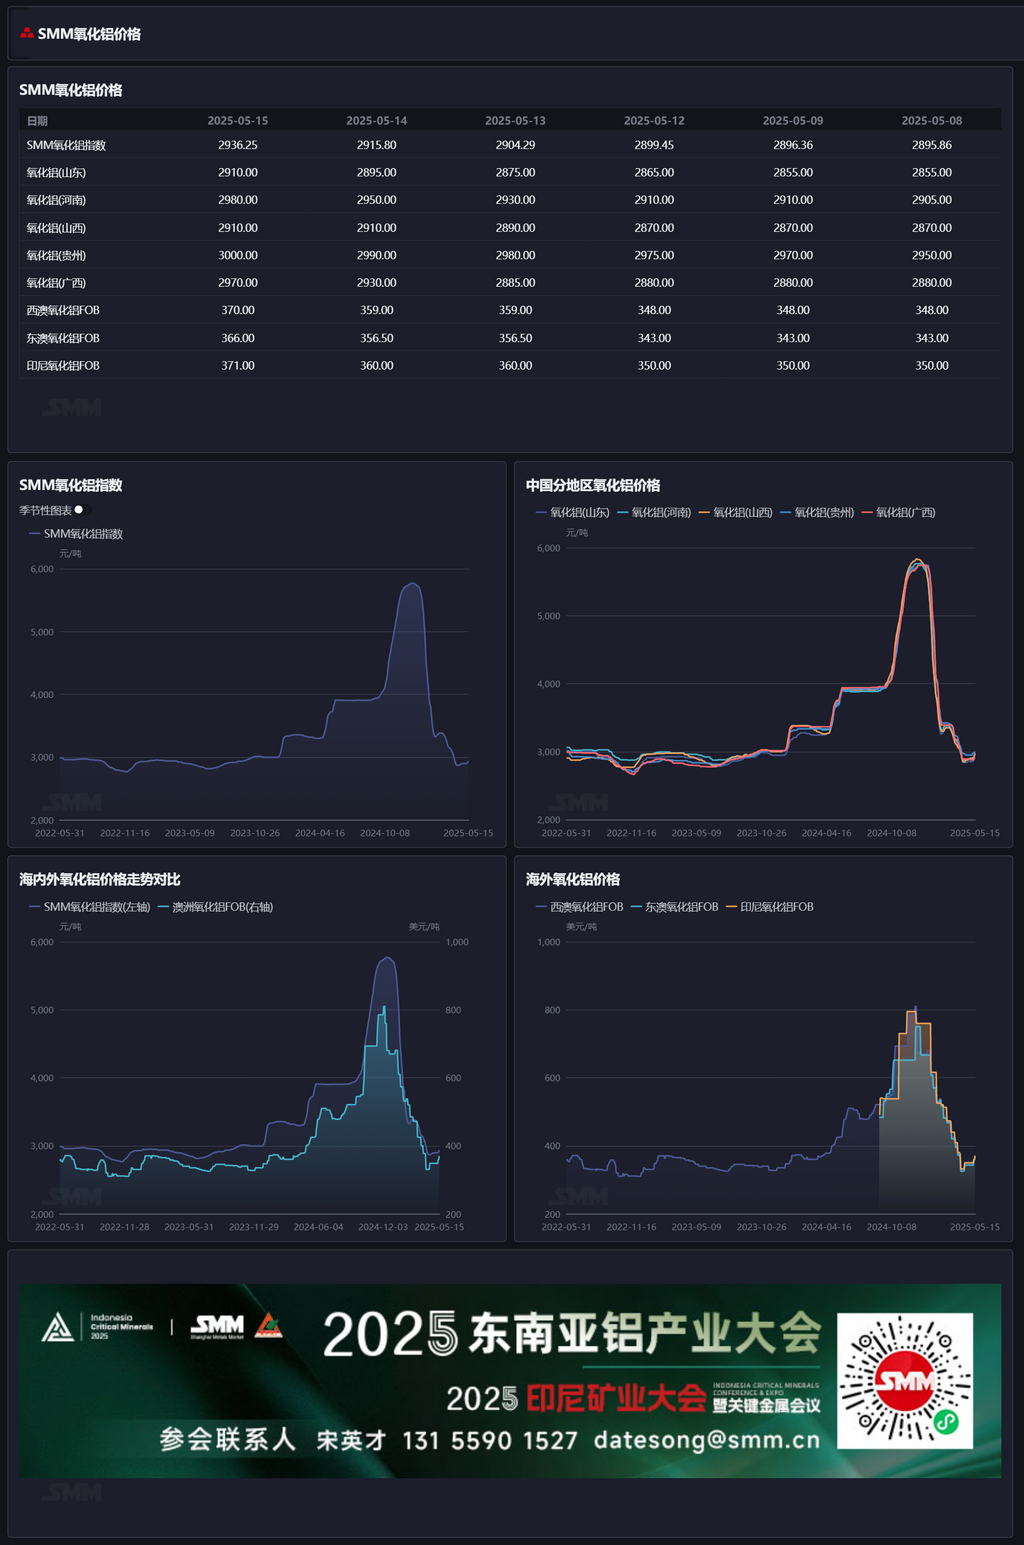The image size is (1024, 1545).
Task: Select index value 2899.45
Action: point(654,145)
